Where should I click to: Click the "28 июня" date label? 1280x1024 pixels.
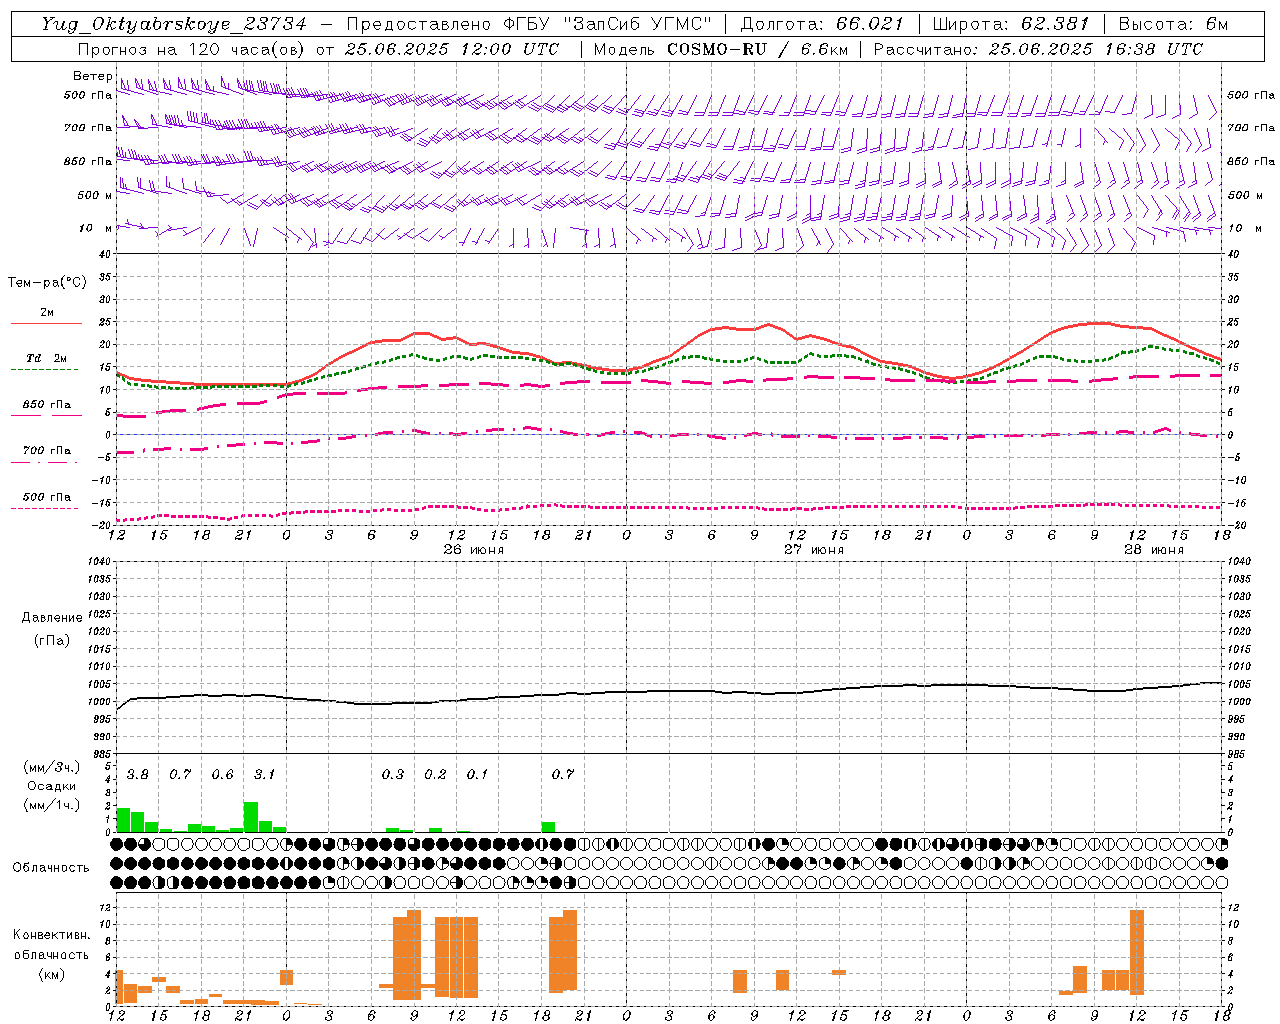[x=1153, y=550]
